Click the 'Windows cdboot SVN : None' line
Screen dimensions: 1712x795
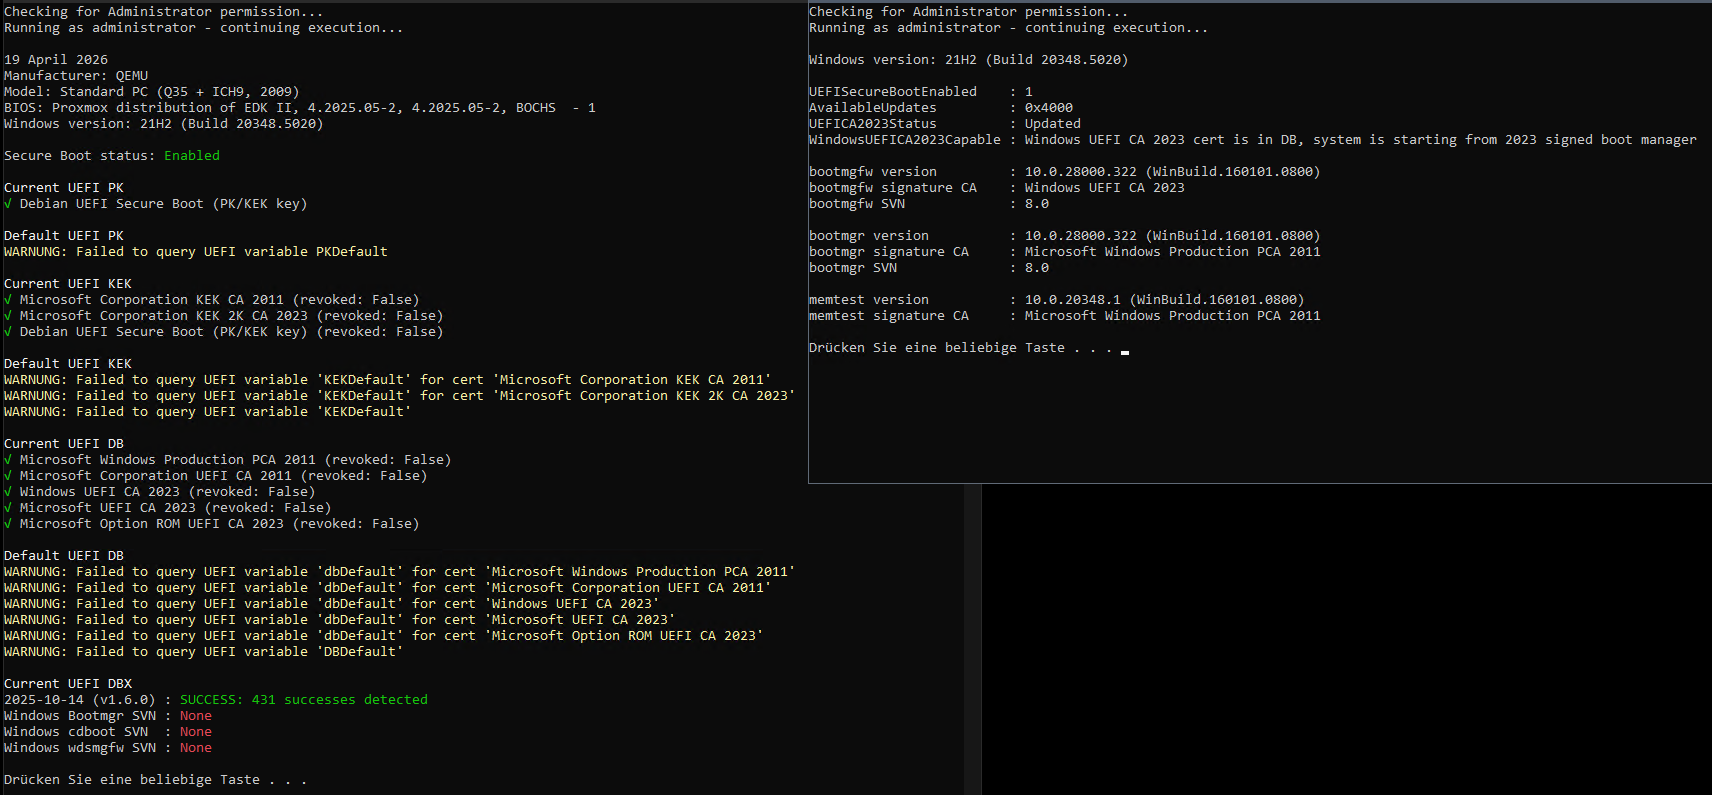(x=108, y=732)
